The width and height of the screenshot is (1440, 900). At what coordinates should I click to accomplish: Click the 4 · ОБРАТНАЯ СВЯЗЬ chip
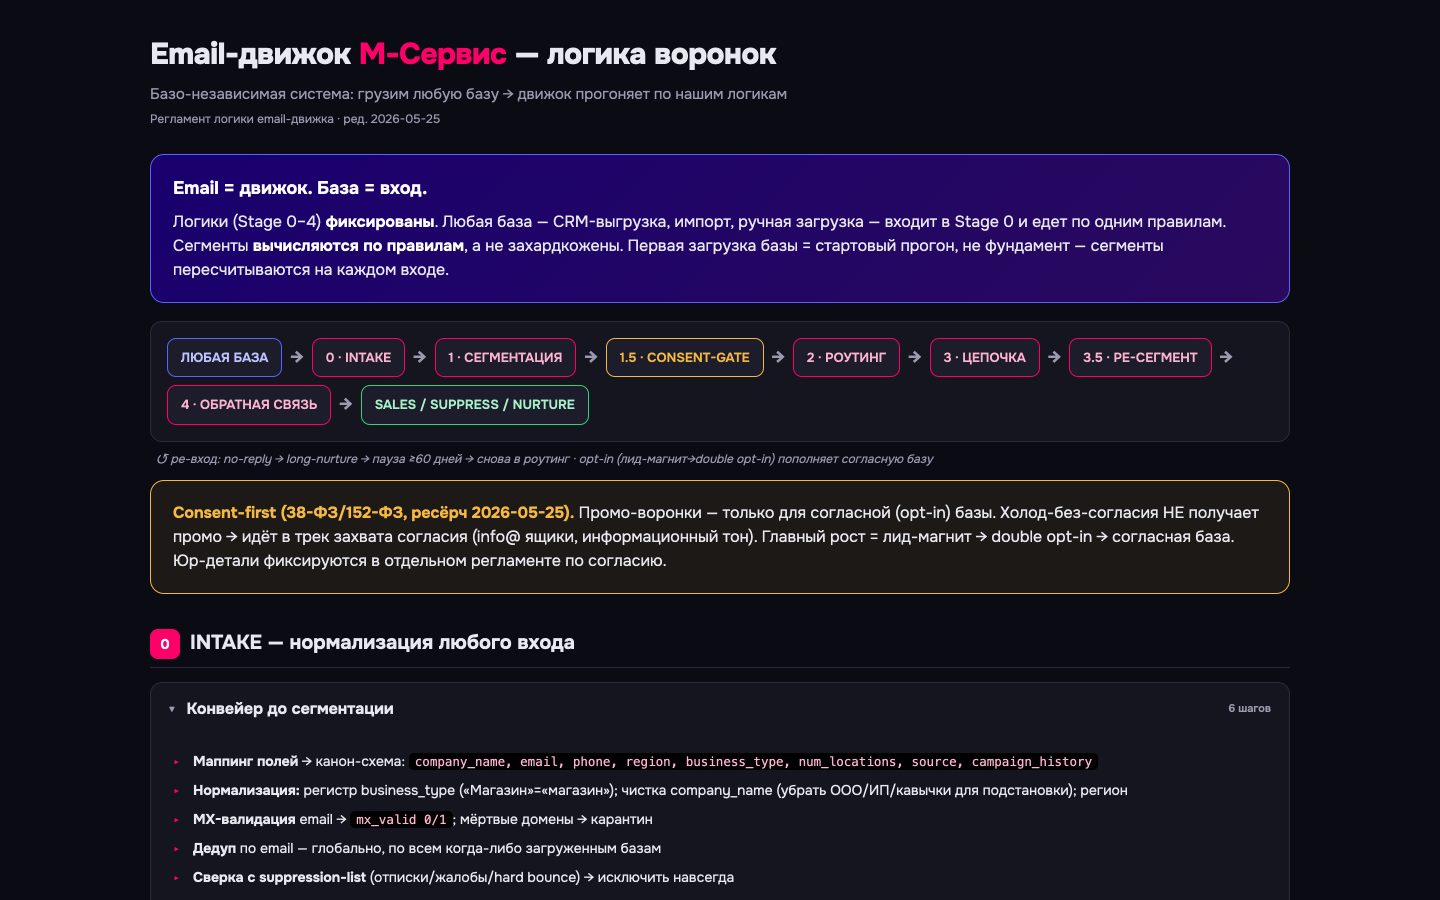249,405
